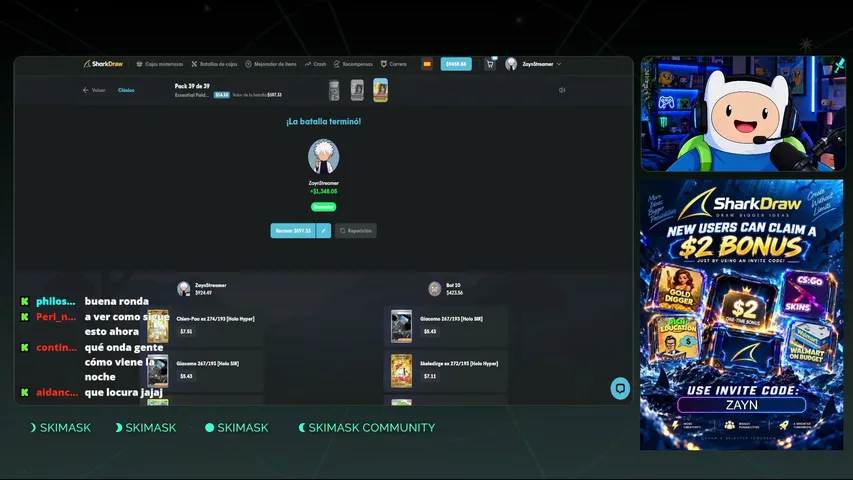The width and height of the screenshot is (853, 480).
Task: Click the Crash chart icon in navbar
Action: pyautogui.click(x=308, y=64)
